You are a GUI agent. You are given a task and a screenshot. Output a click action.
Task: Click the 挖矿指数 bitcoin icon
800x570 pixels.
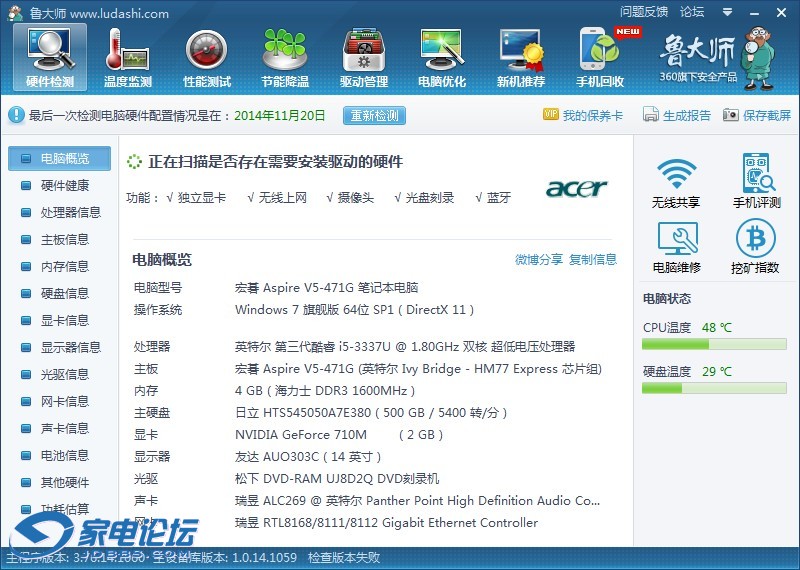pos(756,247)
